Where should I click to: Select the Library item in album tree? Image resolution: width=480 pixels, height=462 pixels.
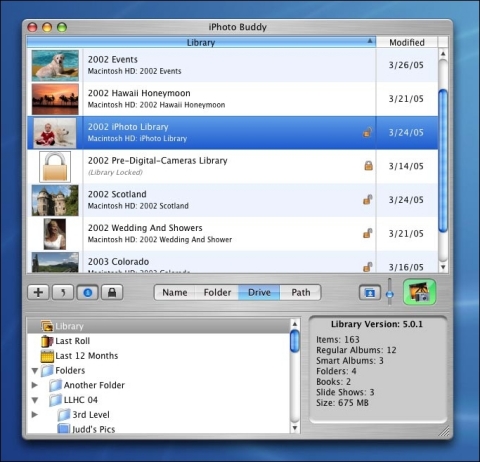[x=159, y=326]
